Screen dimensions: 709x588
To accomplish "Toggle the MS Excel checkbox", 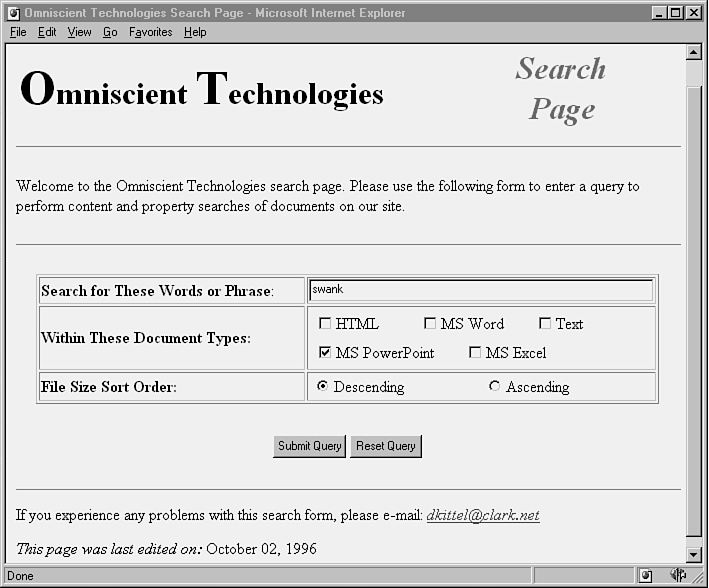I will pyautogui.click(x=475, y=353).
